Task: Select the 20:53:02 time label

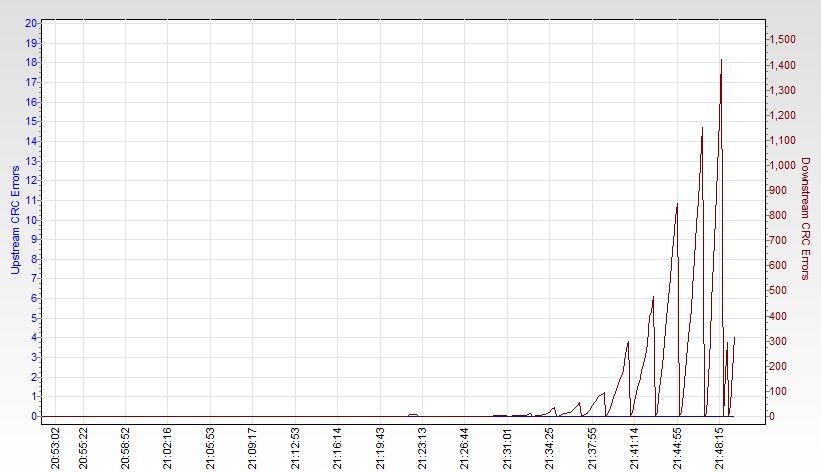Action: click(55, 448)
